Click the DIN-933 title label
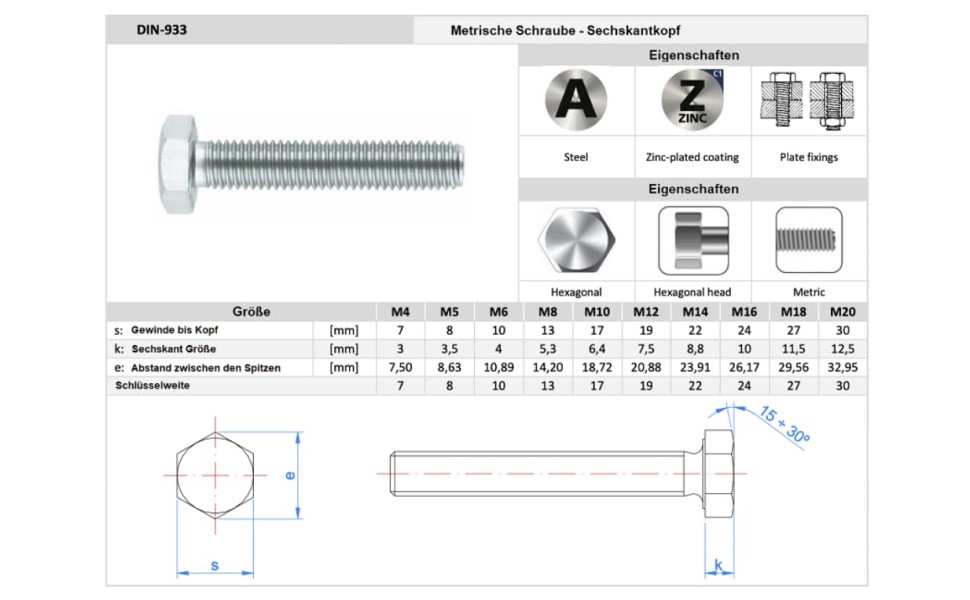The width and height of the screenshot is (970, 600). click(x=162, y=30)
